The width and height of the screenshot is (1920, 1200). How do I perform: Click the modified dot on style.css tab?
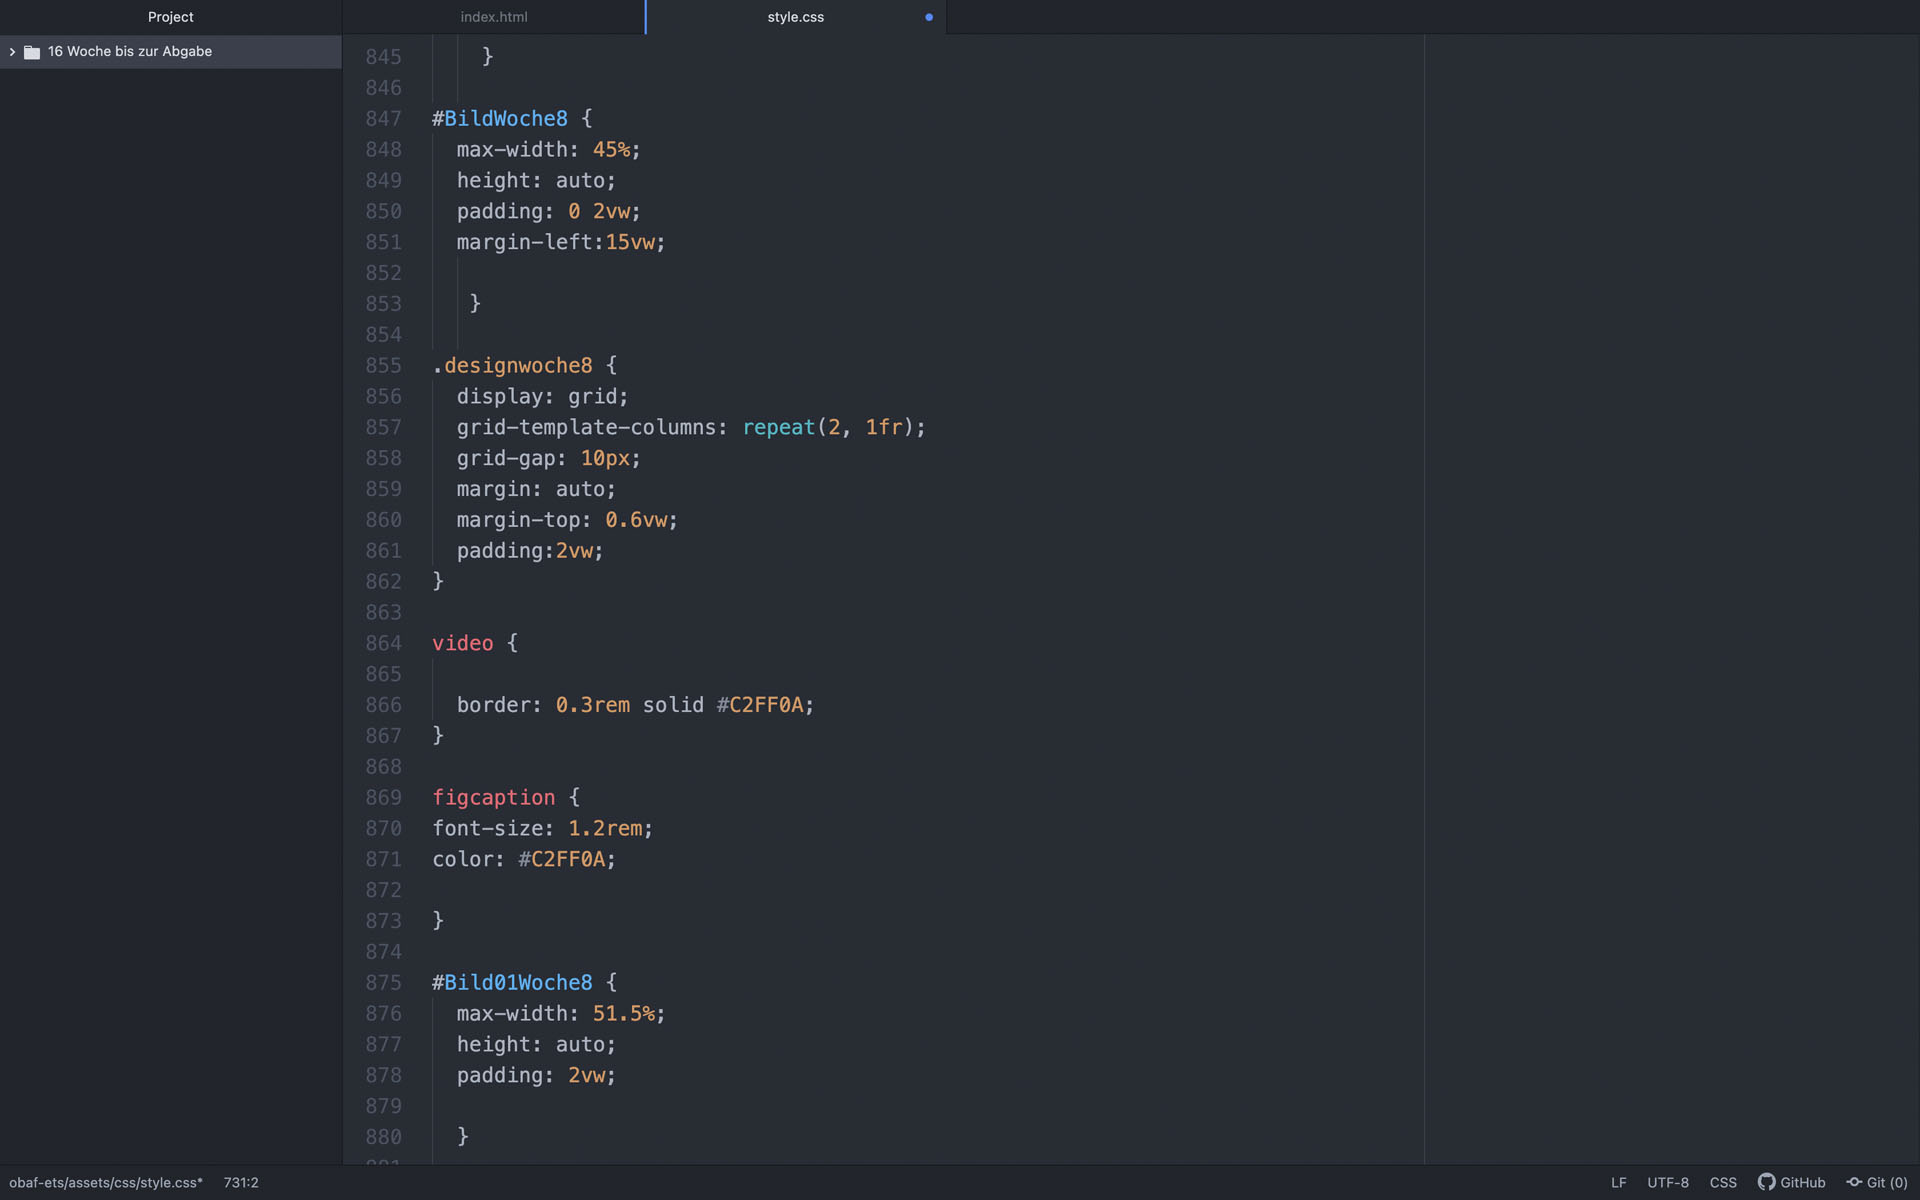click(929, 17)
